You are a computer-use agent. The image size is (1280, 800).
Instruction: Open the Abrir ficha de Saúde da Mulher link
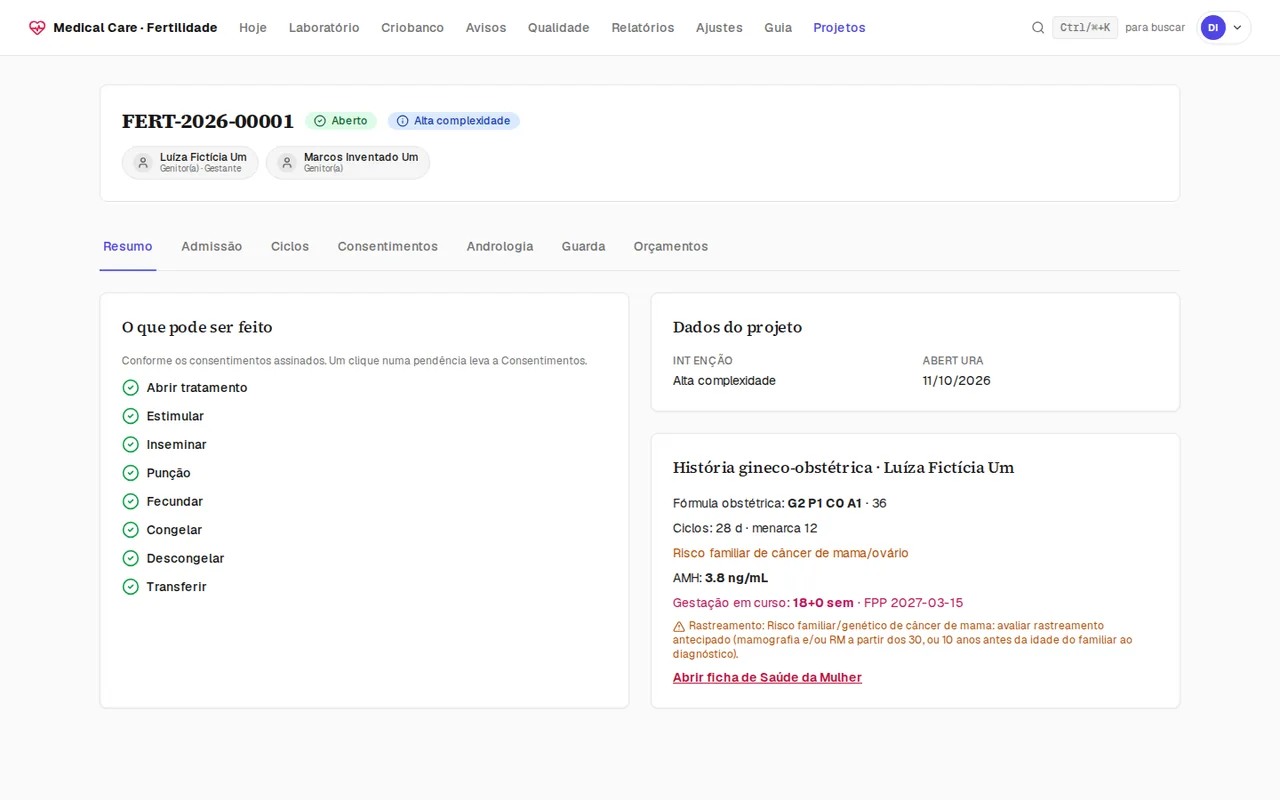[x=767, y=678]
